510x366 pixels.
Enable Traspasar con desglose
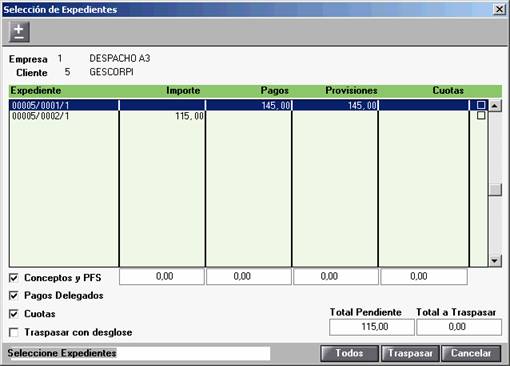click(14, 332)
